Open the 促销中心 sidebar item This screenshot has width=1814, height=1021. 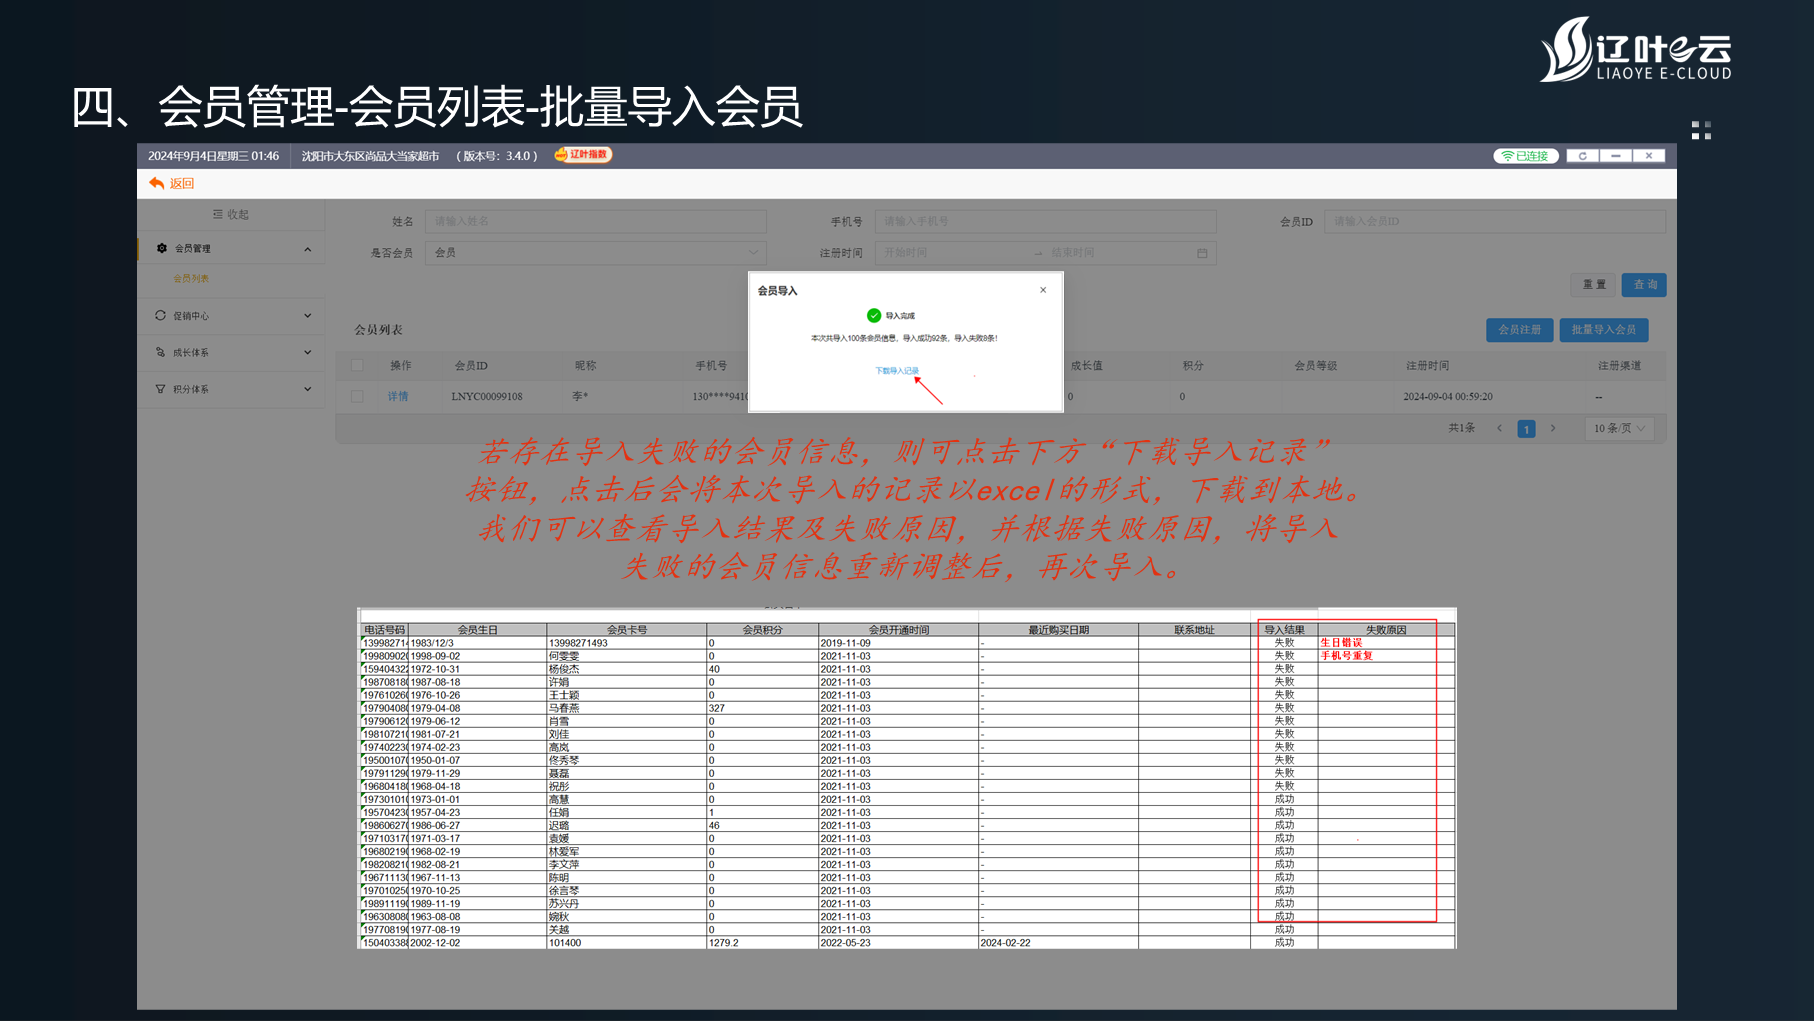click(x=231, y=315)
